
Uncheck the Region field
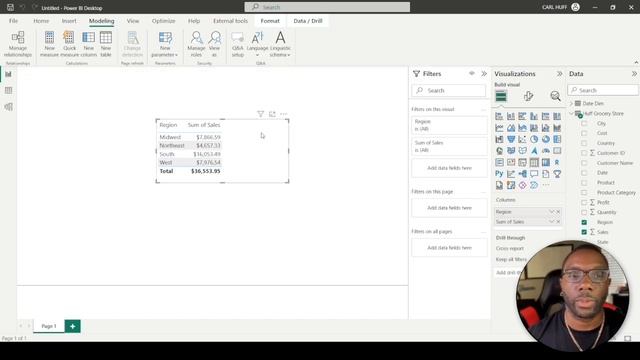(x=584, y=222)
